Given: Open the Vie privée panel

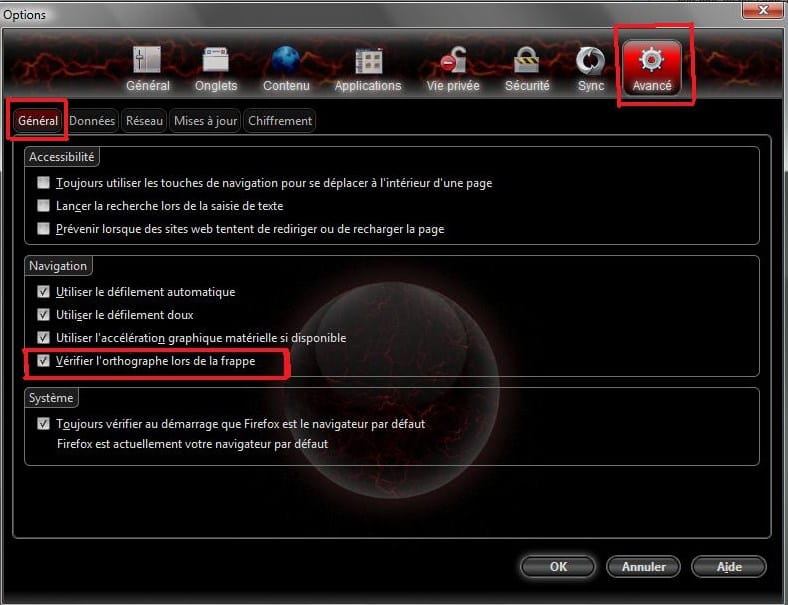Looking at the screenshot, I should (453, 69).
